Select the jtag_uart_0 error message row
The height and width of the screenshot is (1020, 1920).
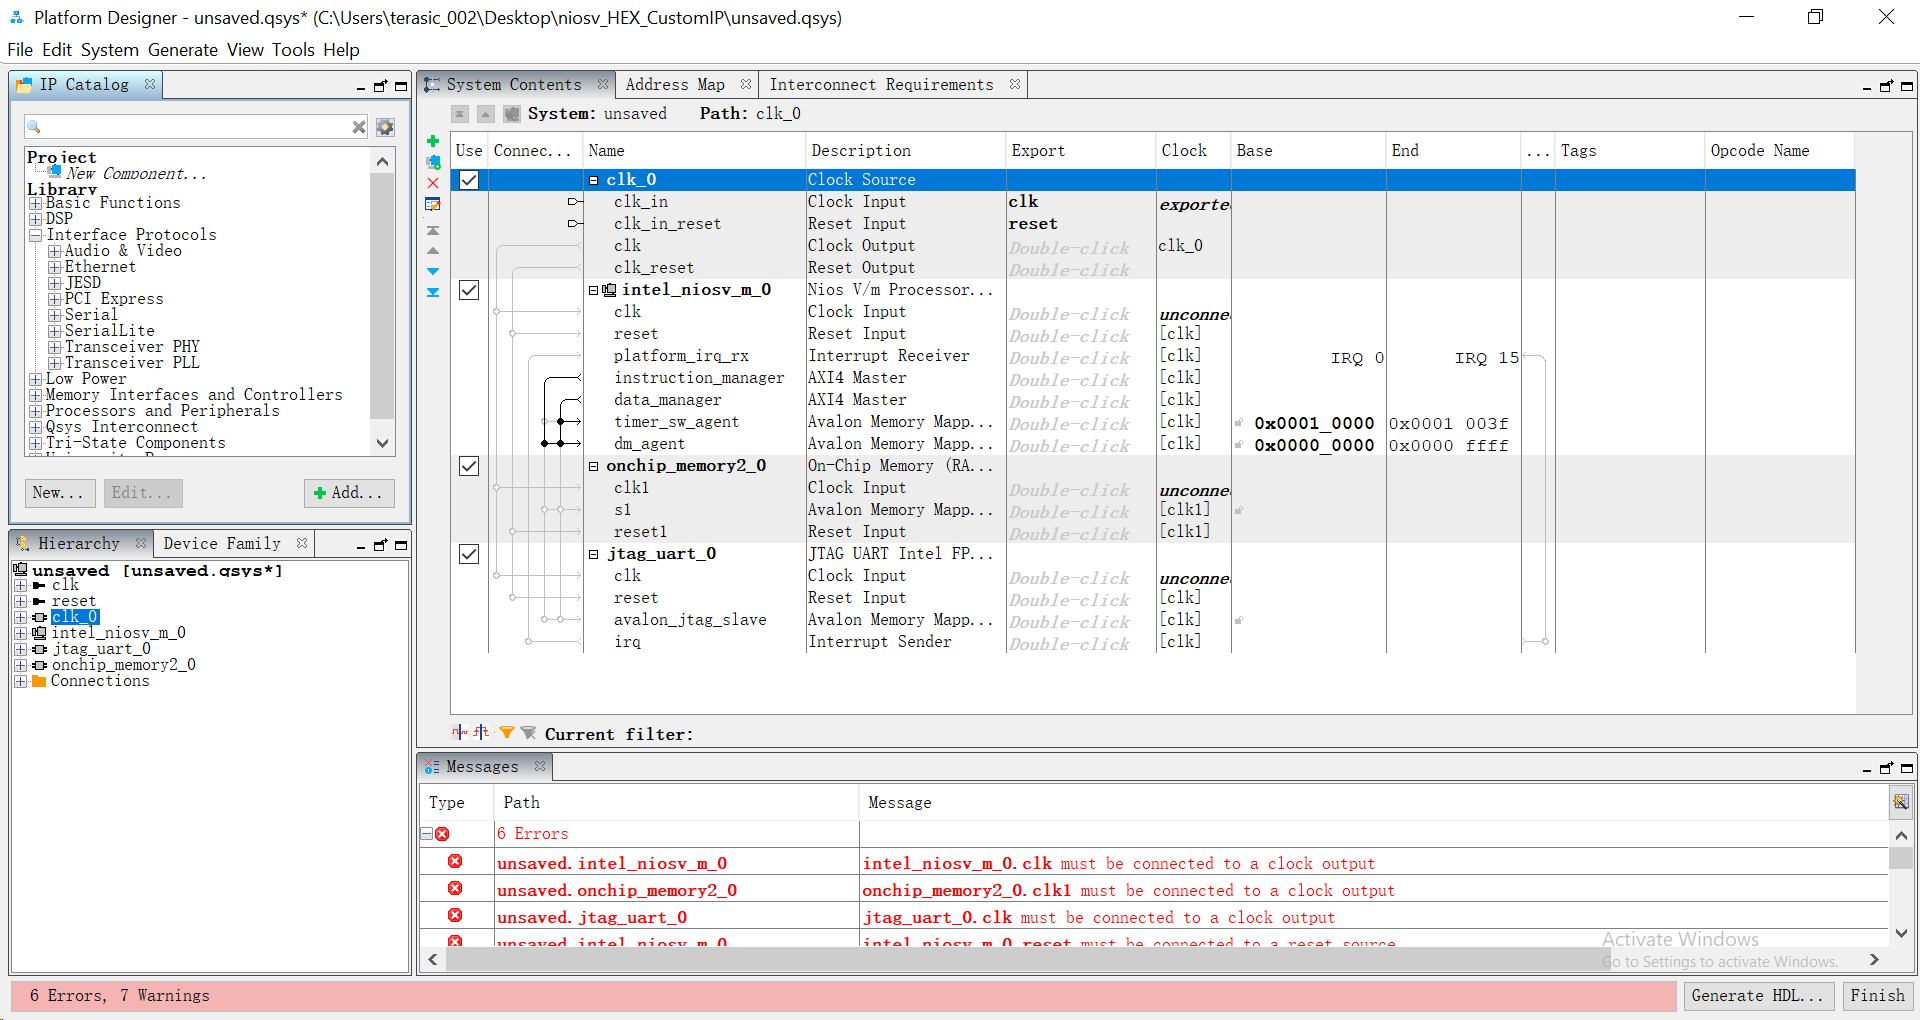pyautogui.click(x=1154, y=918)
